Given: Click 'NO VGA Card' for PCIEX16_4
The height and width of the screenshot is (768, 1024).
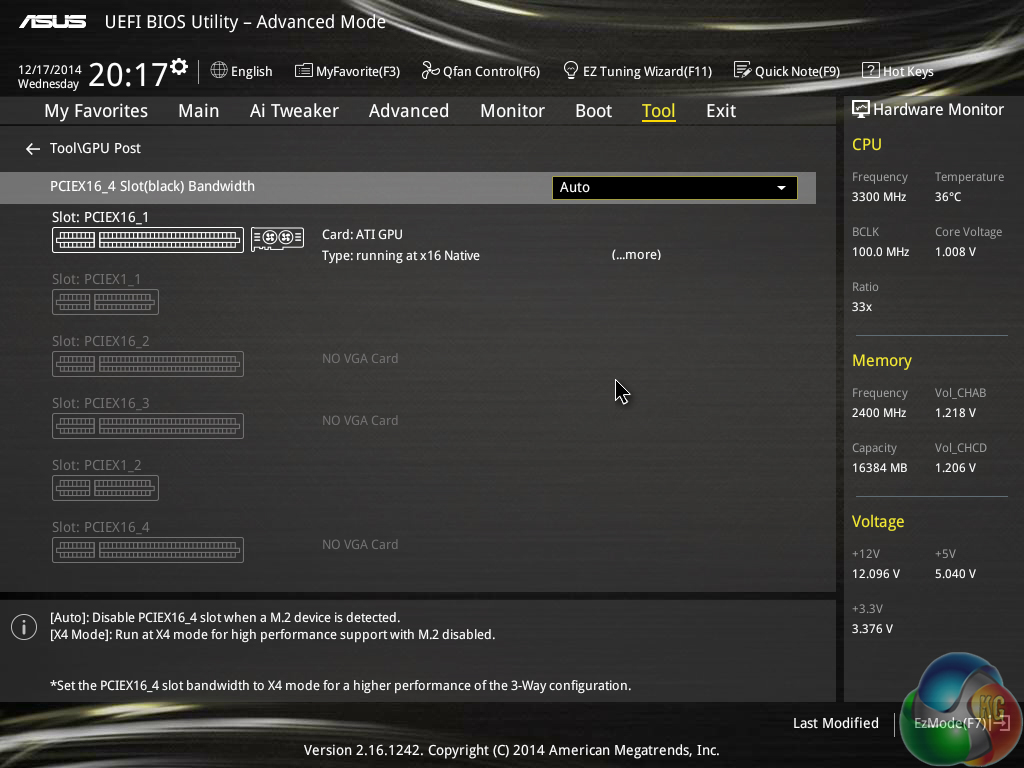Looking at the screenshot, I should click(x=360, y=545).
